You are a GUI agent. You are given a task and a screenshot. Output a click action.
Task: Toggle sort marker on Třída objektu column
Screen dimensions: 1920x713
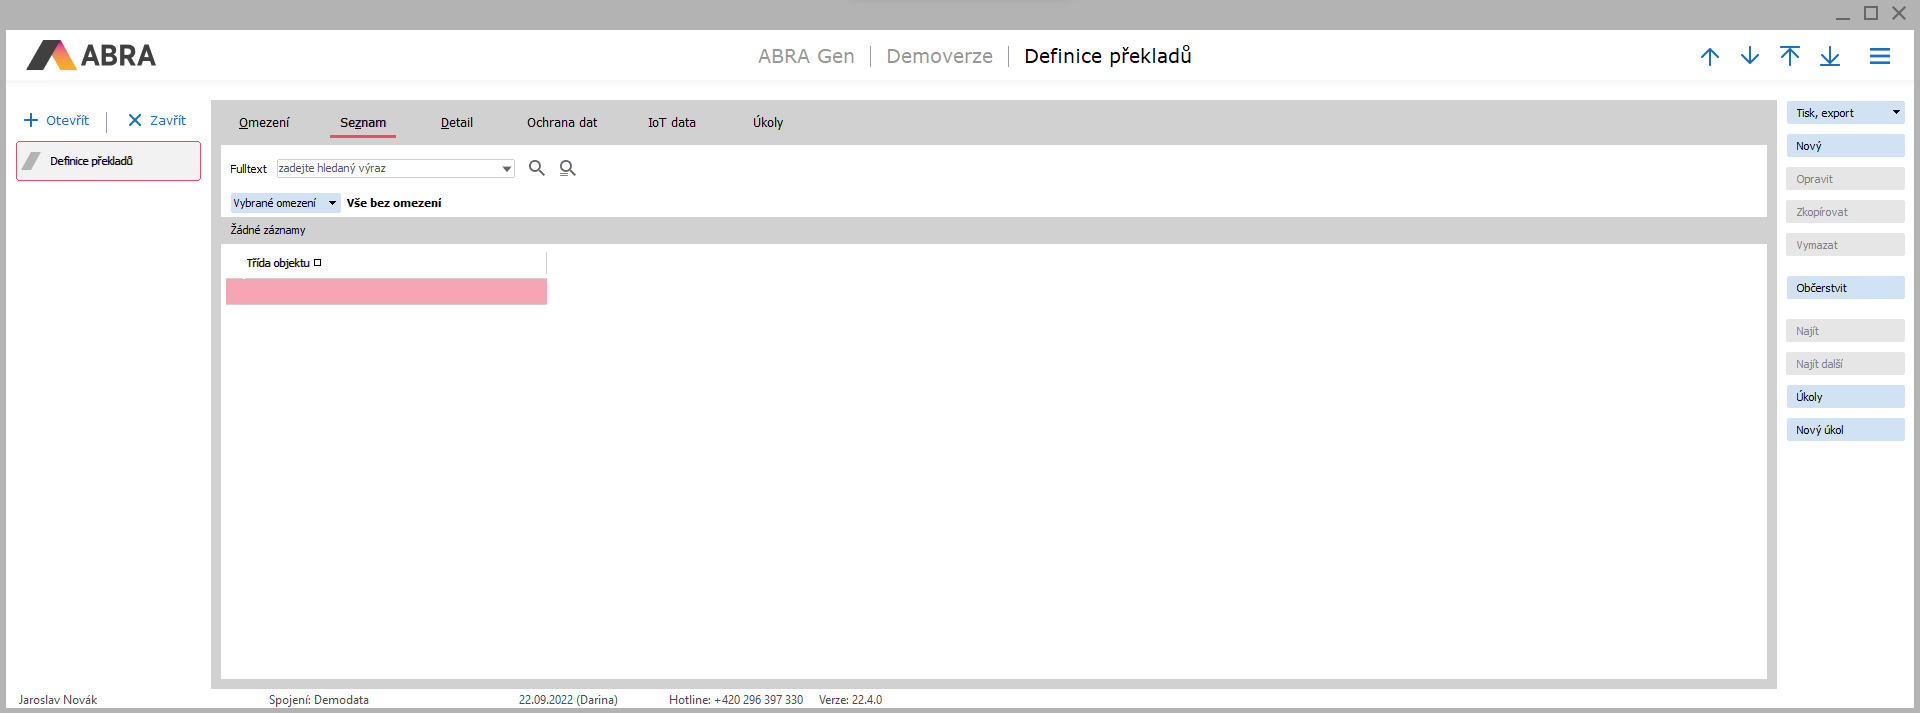318,263
